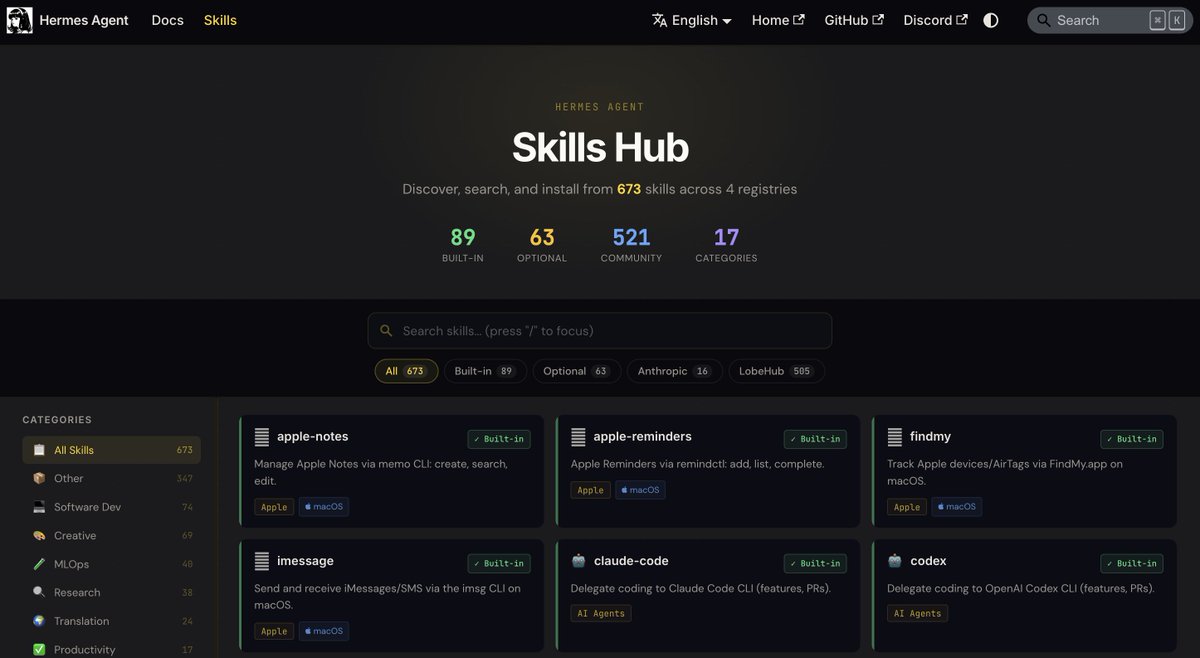Click Built-in badge on apple-reminders card
Viewport: 1200px width, 658px height.
[815, 439]
